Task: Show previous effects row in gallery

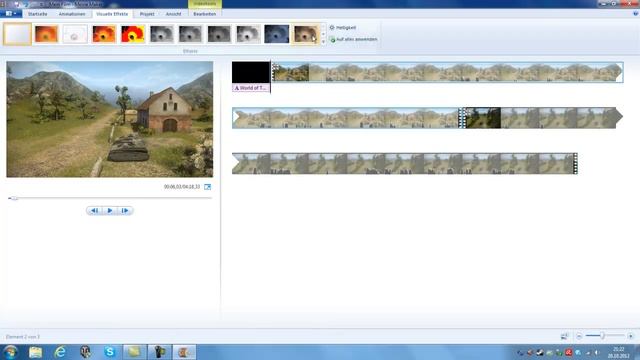Action: click(323, 27)
